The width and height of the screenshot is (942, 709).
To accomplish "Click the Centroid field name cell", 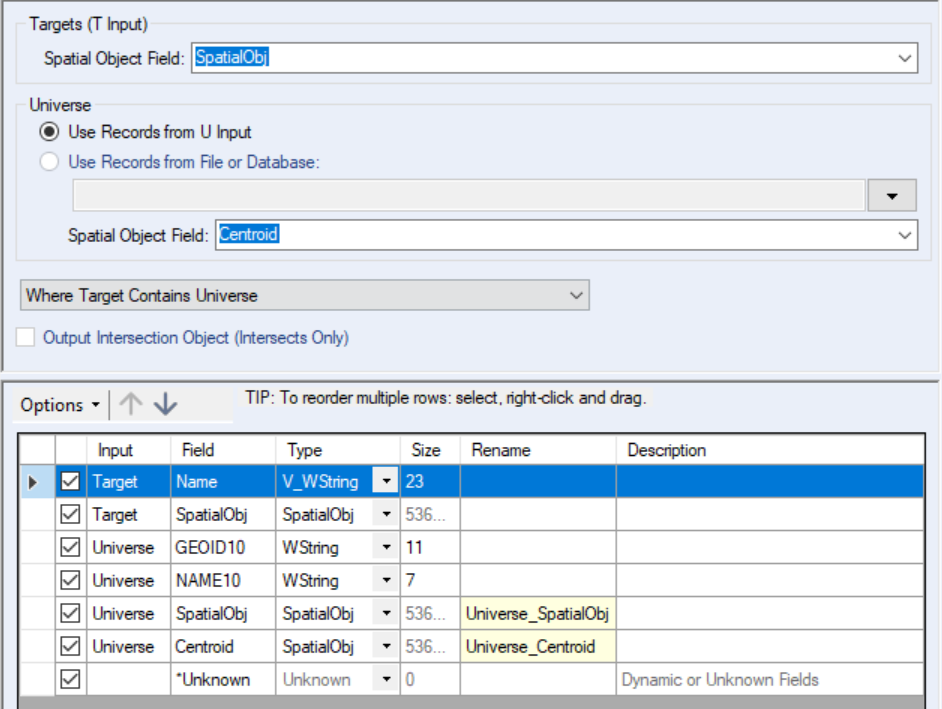I will (x=223, y=647).
